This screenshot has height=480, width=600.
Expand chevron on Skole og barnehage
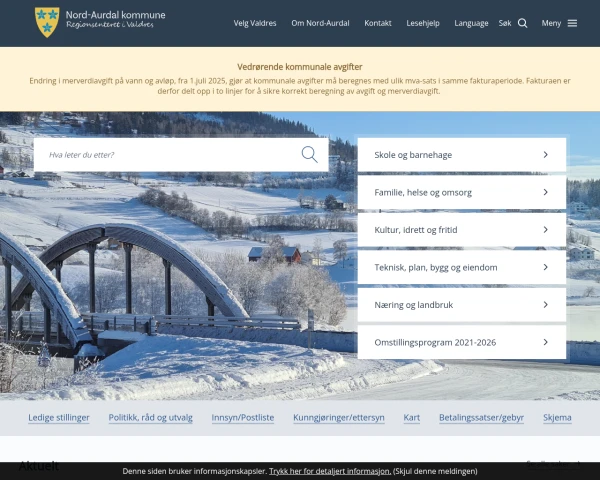(546, 155)
